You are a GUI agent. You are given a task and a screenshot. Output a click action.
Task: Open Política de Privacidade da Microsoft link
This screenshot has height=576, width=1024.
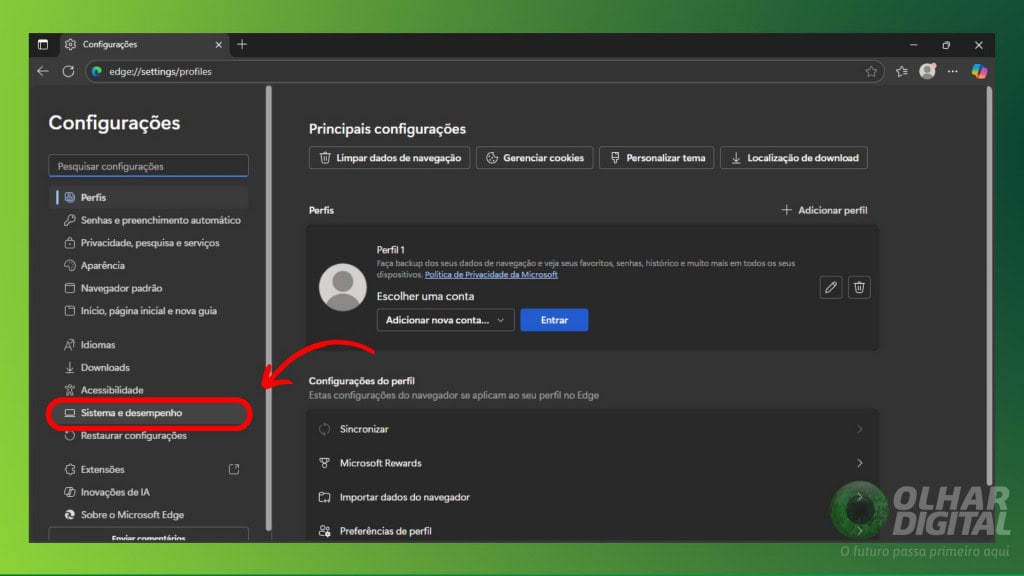tap(491, 275)
